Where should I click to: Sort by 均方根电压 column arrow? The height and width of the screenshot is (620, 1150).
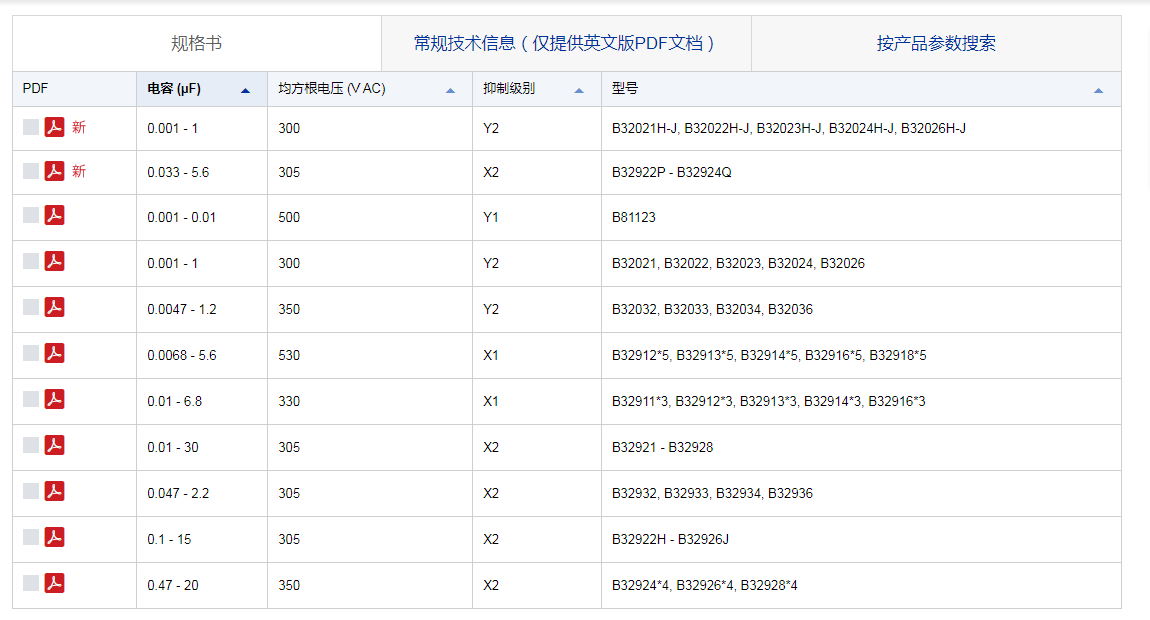pos(450,90)
